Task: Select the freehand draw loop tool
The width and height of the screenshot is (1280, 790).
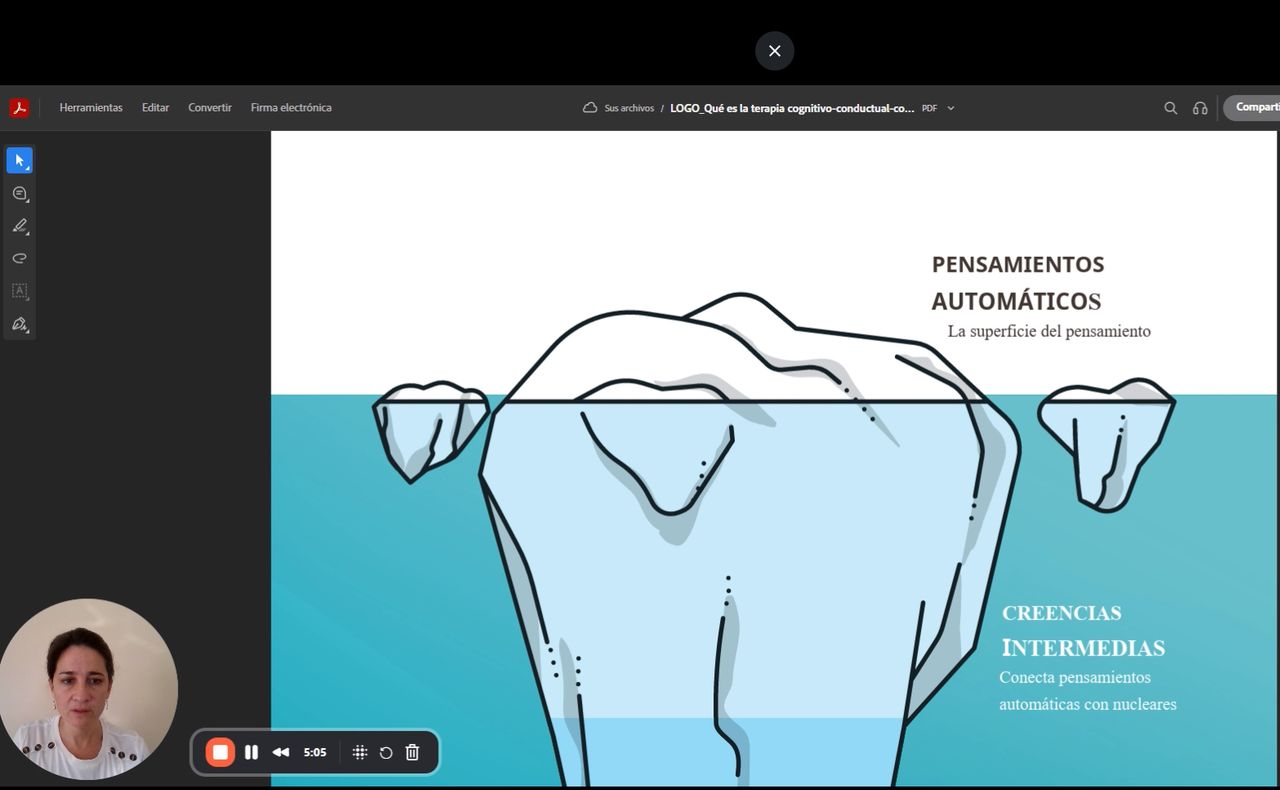Action: (x=19, y=258)
